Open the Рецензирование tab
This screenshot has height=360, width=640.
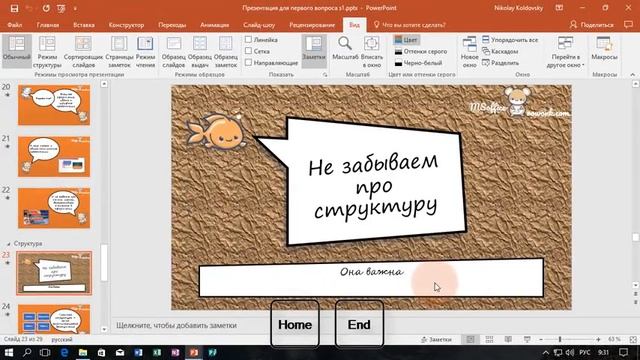(x=312, y=25)
